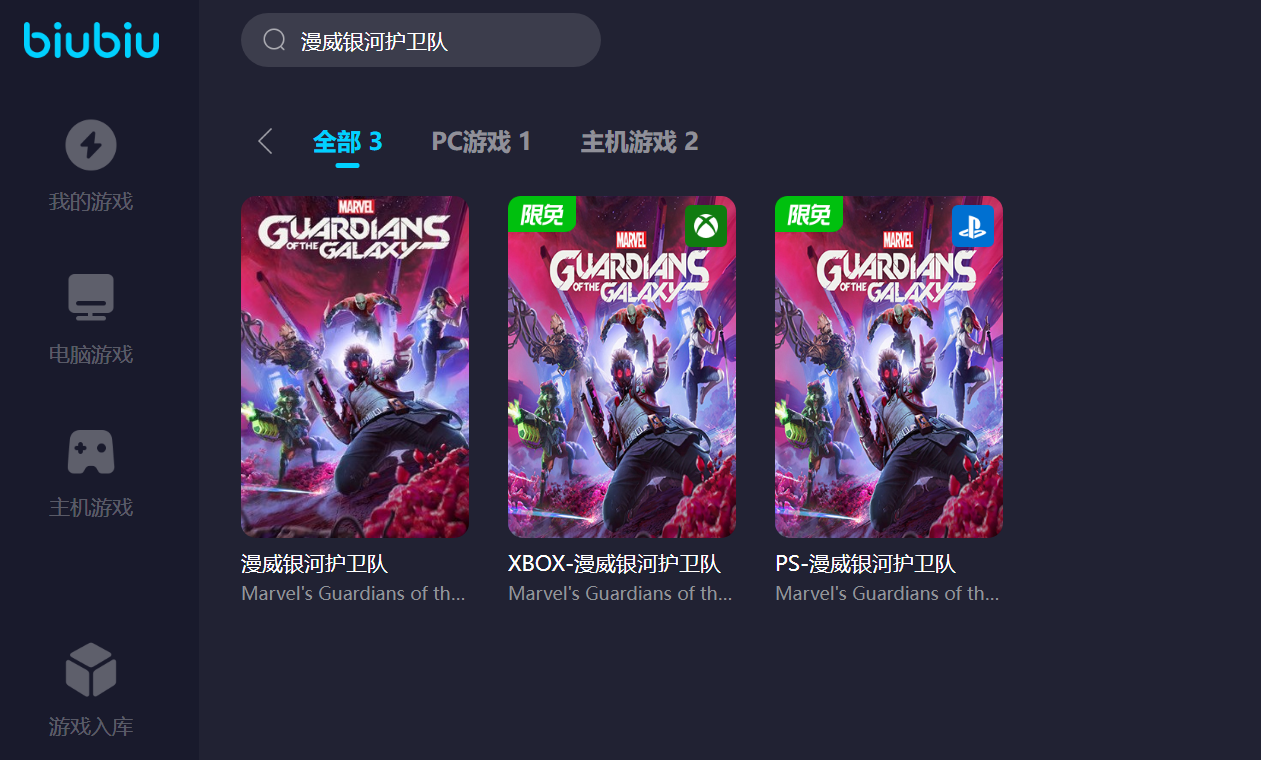
Task: Click the search field with 漫威银河护卫队
Action: [420, 40]
